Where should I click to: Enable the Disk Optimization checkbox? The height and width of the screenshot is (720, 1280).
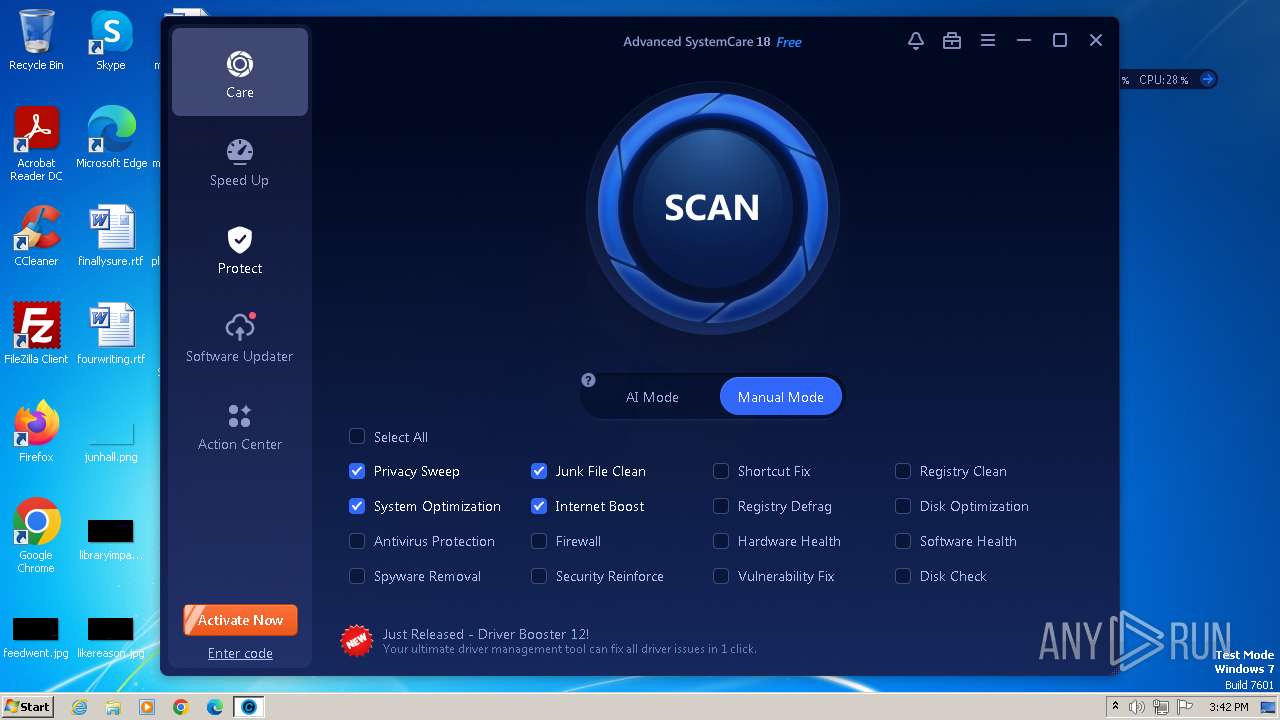[903, 505]
